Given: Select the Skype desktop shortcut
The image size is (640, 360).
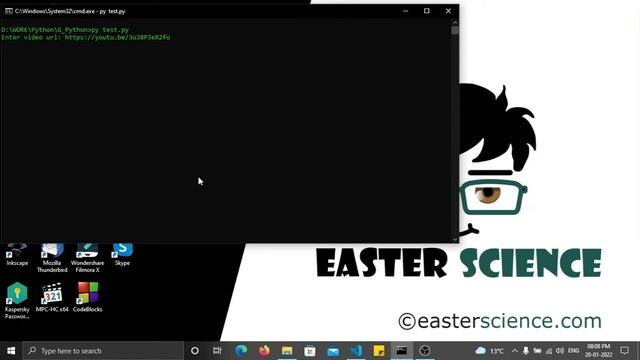Looking at the screenshot, I should tap(122, 255).
